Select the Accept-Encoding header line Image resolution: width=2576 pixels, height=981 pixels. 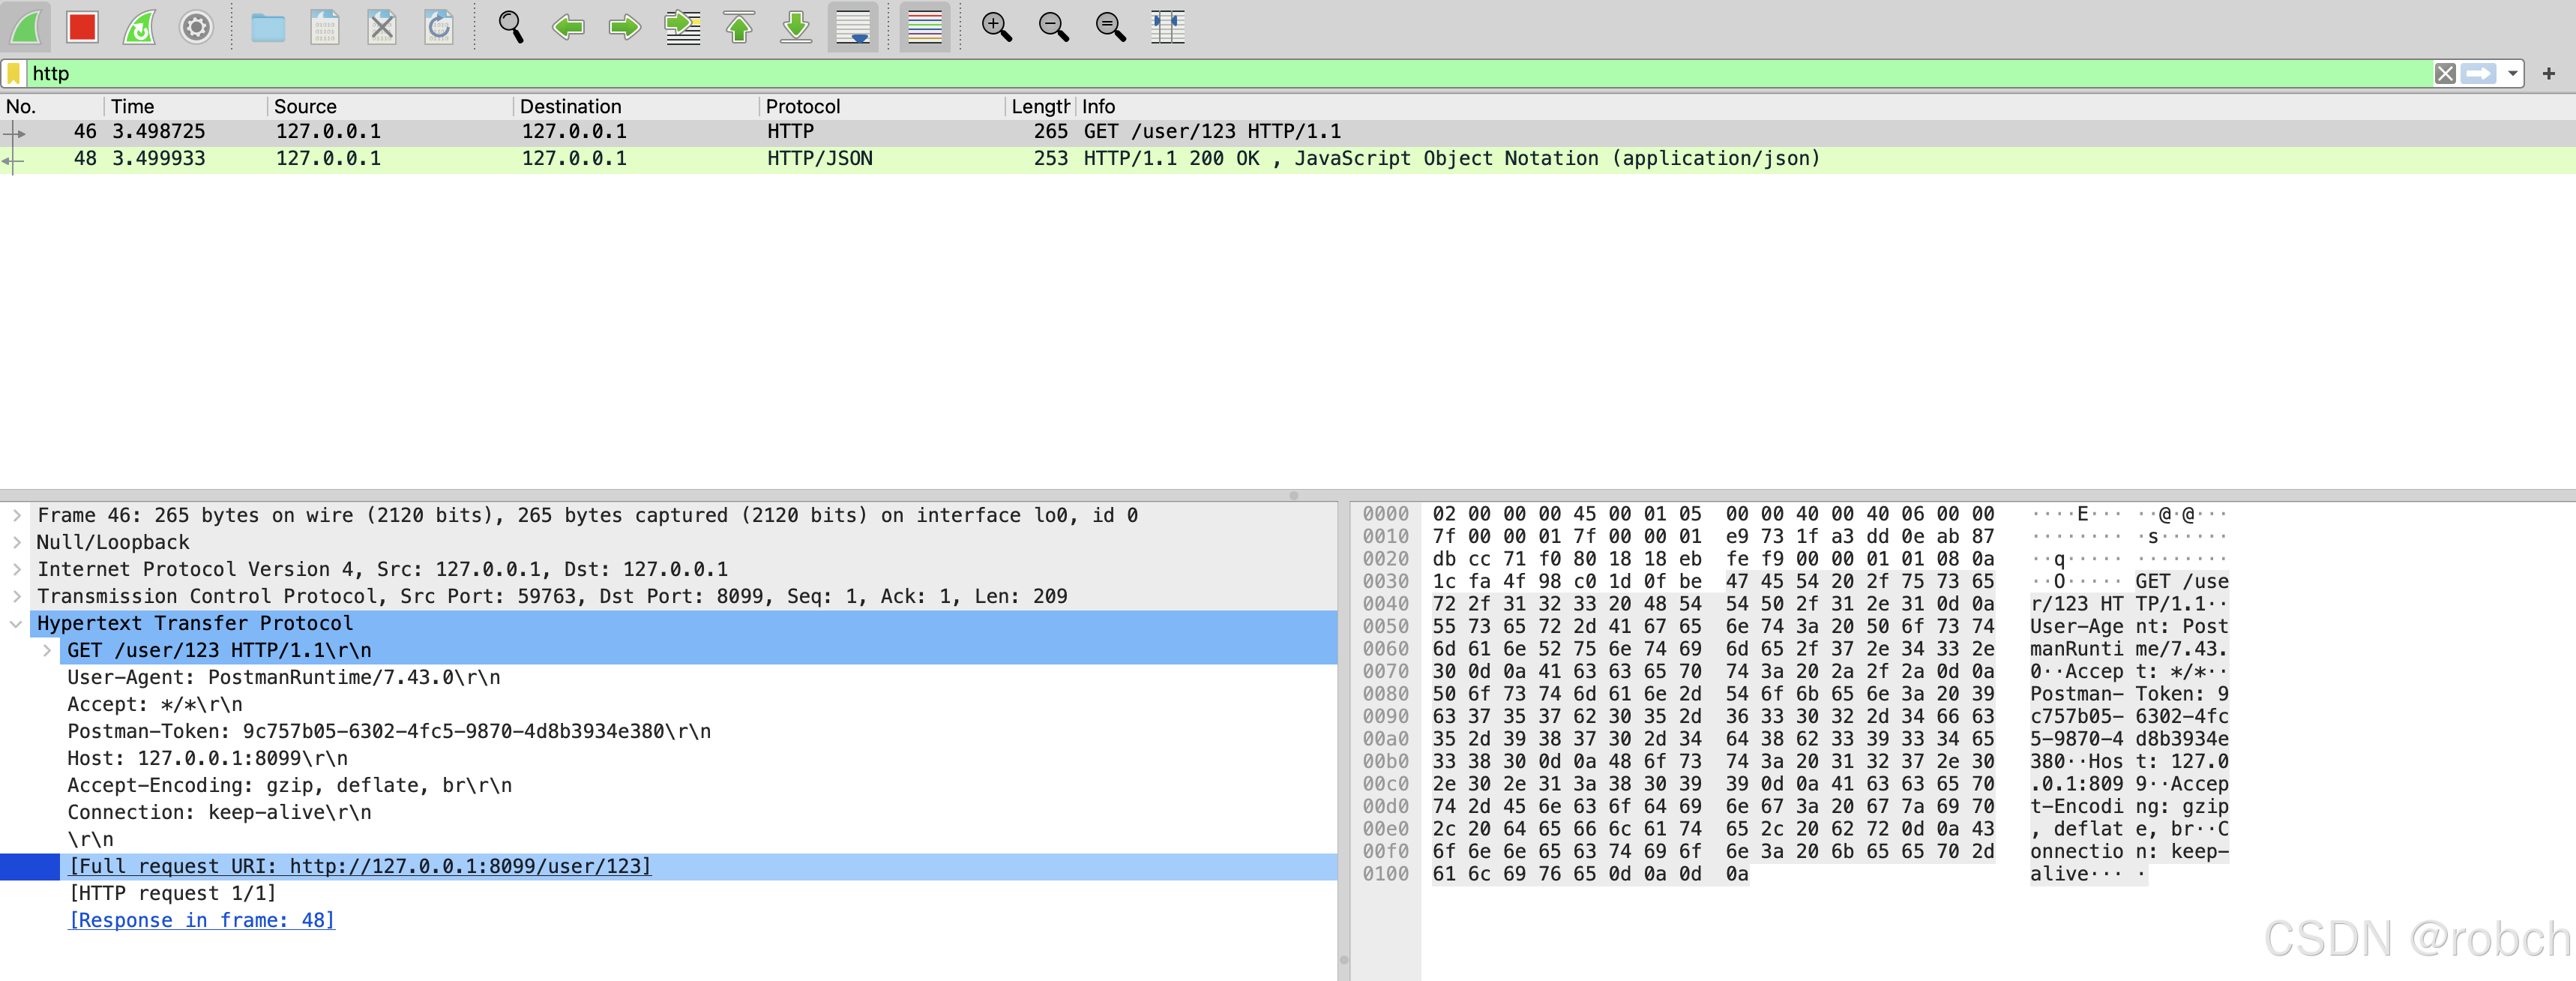(290, 786)
